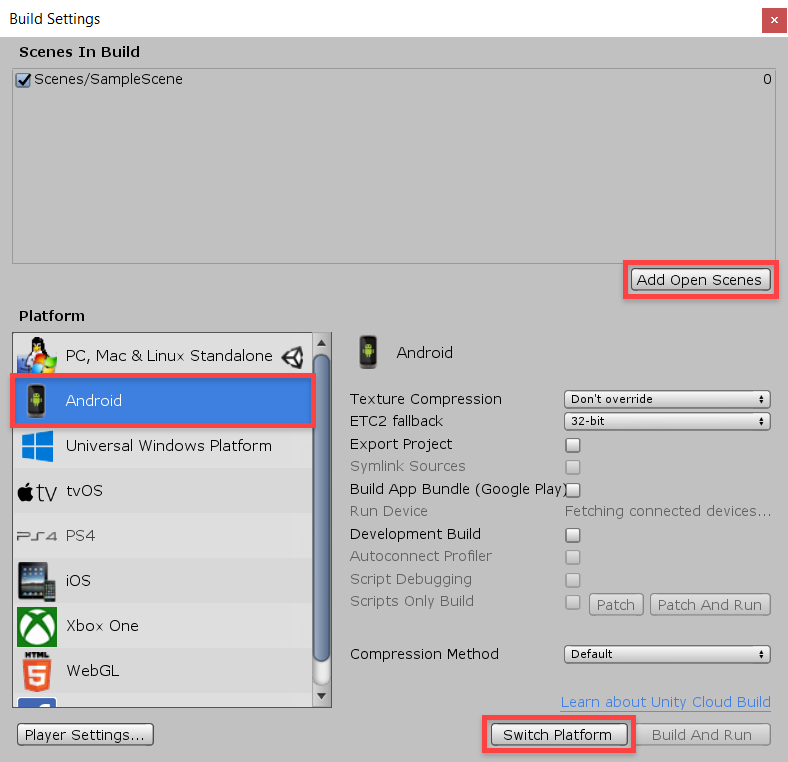Click the Add Open Scenes button

click(700, 280)
